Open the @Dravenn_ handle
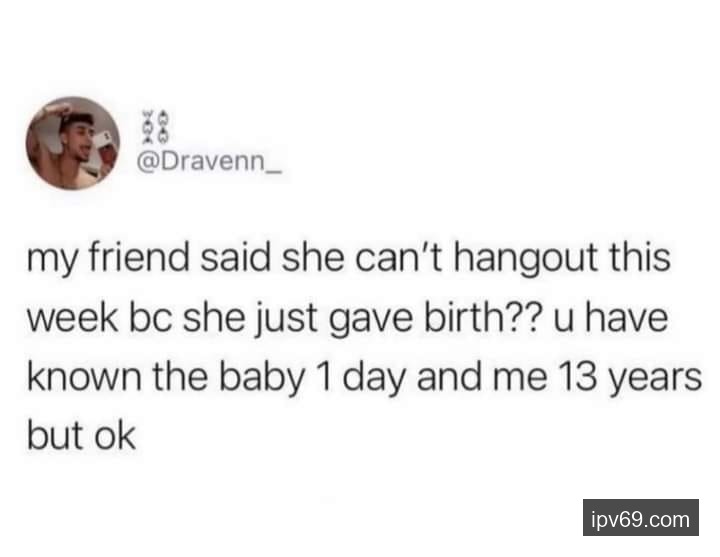720x557 pixels. point(208,161)
